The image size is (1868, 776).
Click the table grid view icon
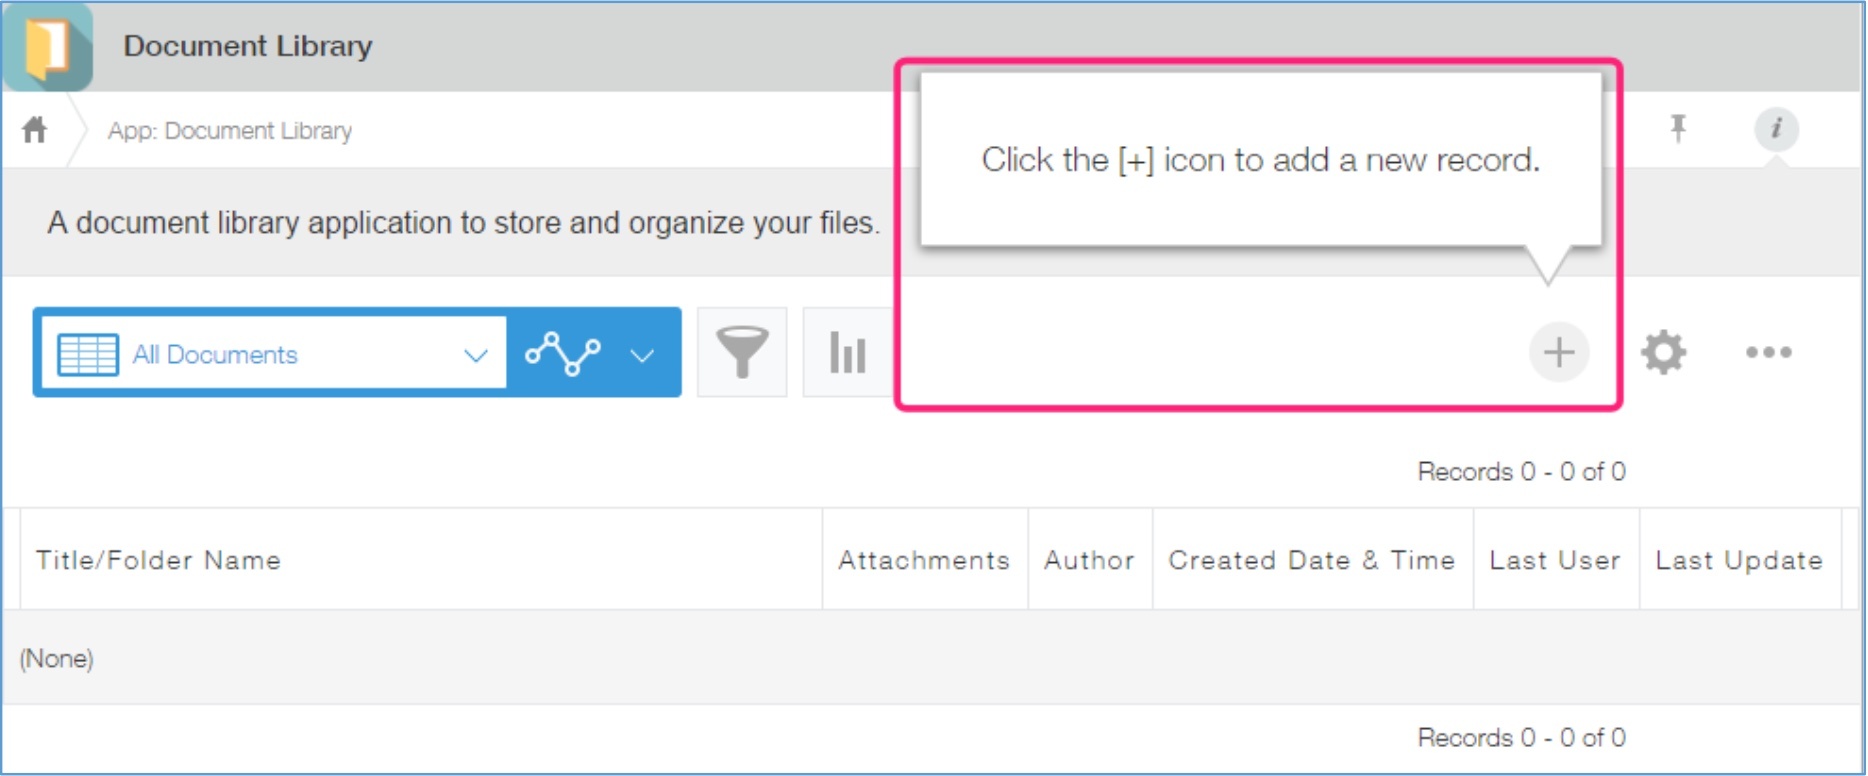pos(88,354)
